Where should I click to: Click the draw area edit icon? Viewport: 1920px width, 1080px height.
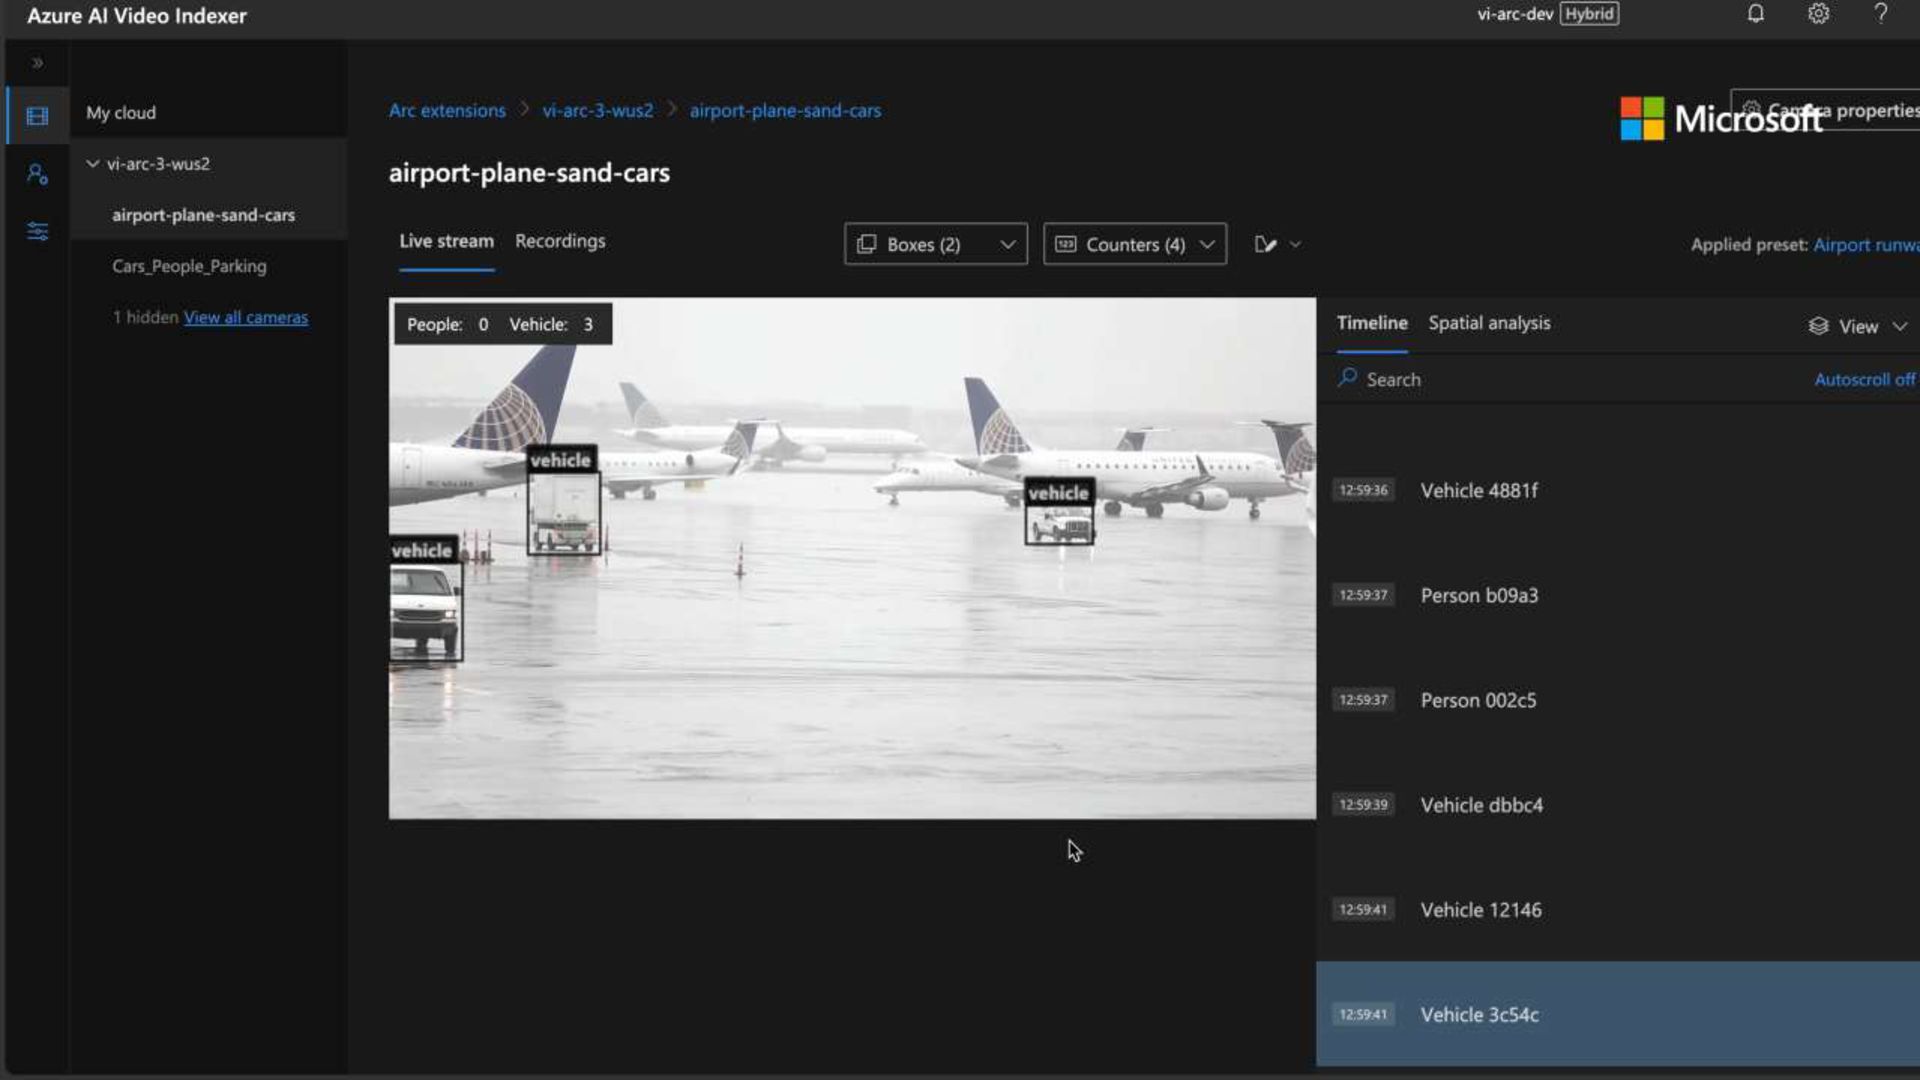(1265, 244)
